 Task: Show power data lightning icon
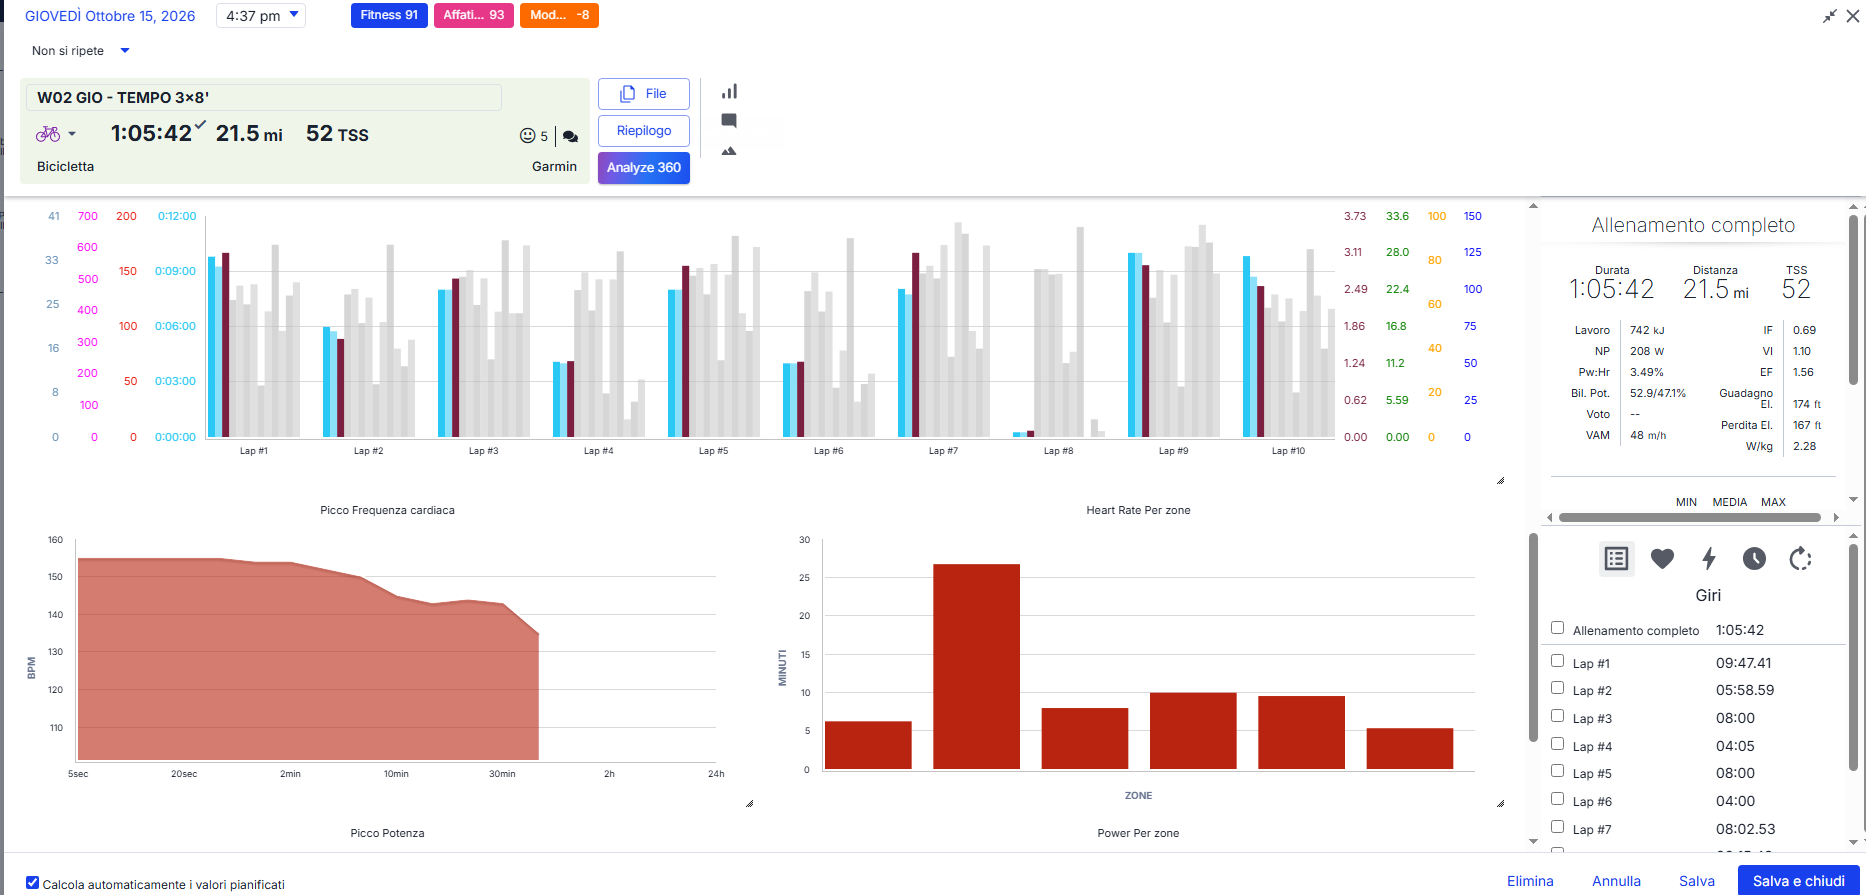(1709, 559)
